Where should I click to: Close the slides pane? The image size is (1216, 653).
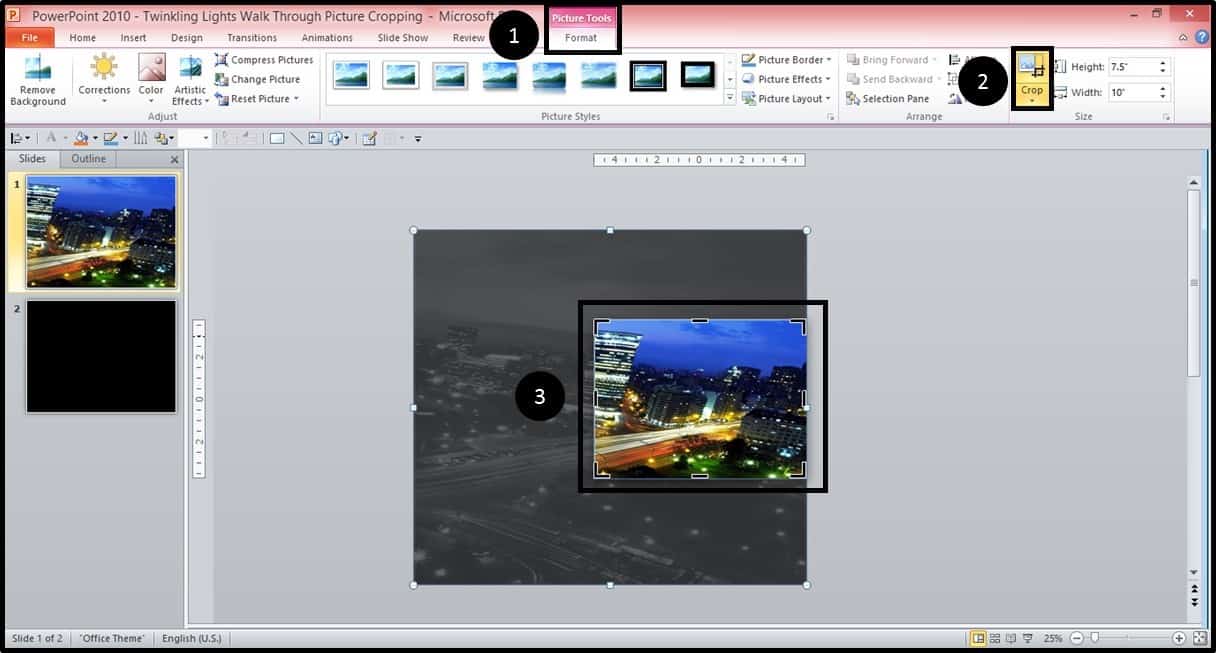[174, 160]
